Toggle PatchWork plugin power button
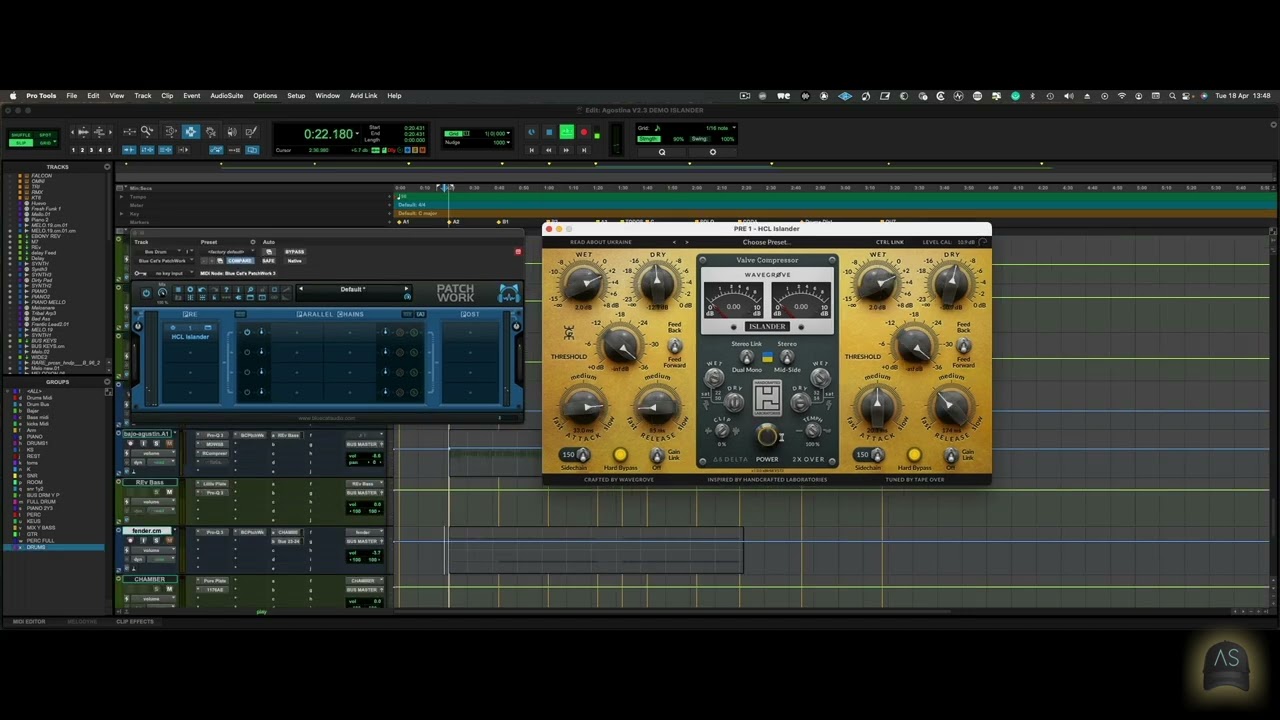1280x720 pixels. click(x=146, y=293)
